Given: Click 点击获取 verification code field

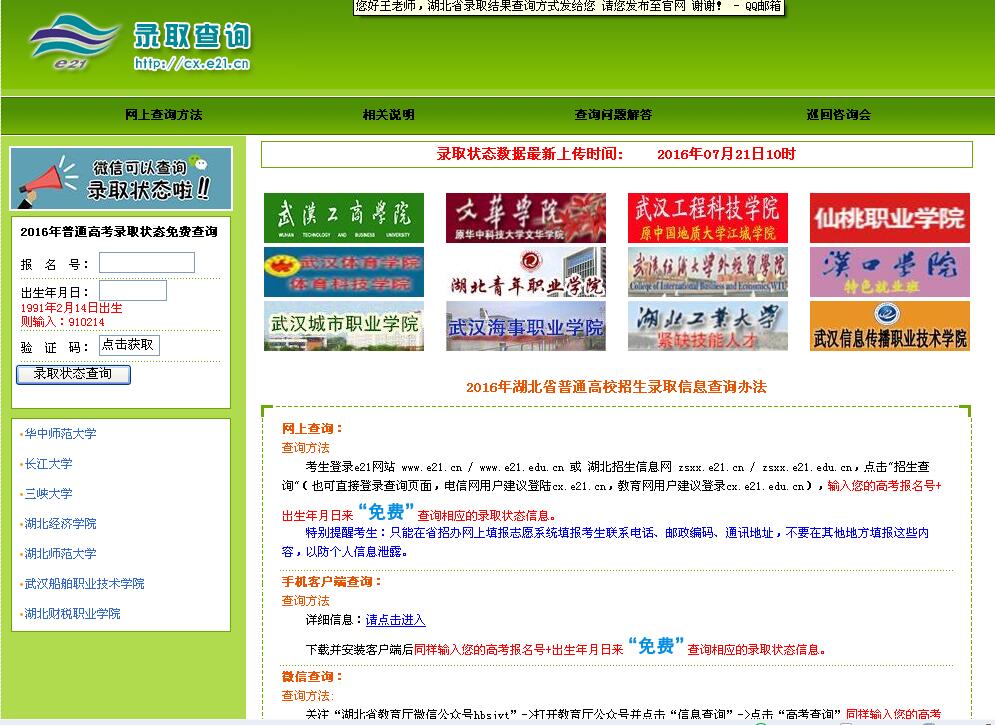Looking at the screenshot, I should (x=129, y=345).
